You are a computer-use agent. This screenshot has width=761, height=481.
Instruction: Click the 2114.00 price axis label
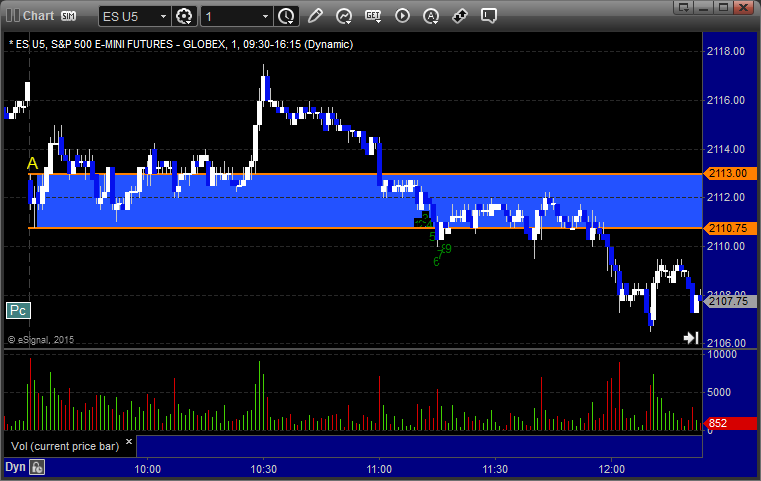point(726,149)
